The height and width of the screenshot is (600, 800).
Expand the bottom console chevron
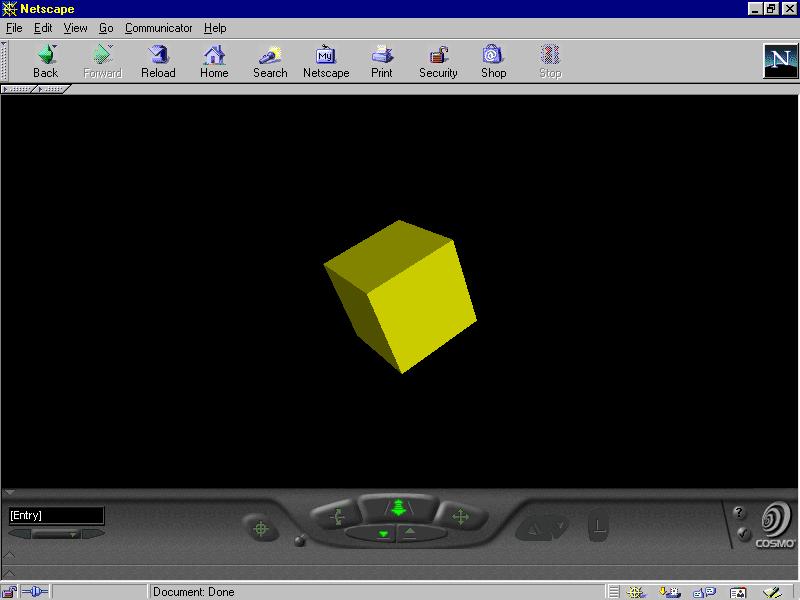click(9, 573)
